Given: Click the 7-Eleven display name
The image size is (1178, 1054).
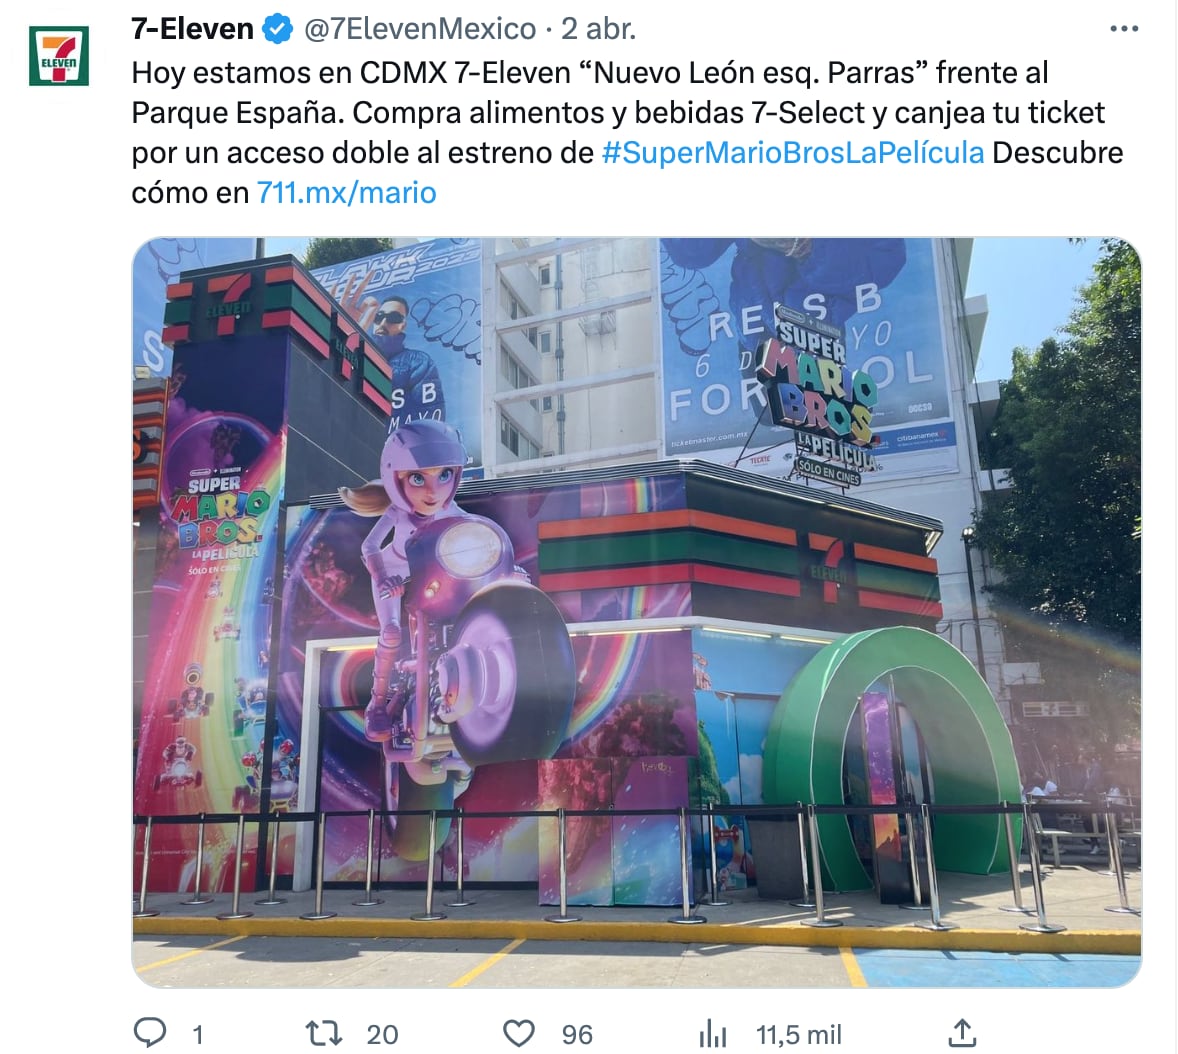Looking at the screenshot, I should [x=192, y=29].
